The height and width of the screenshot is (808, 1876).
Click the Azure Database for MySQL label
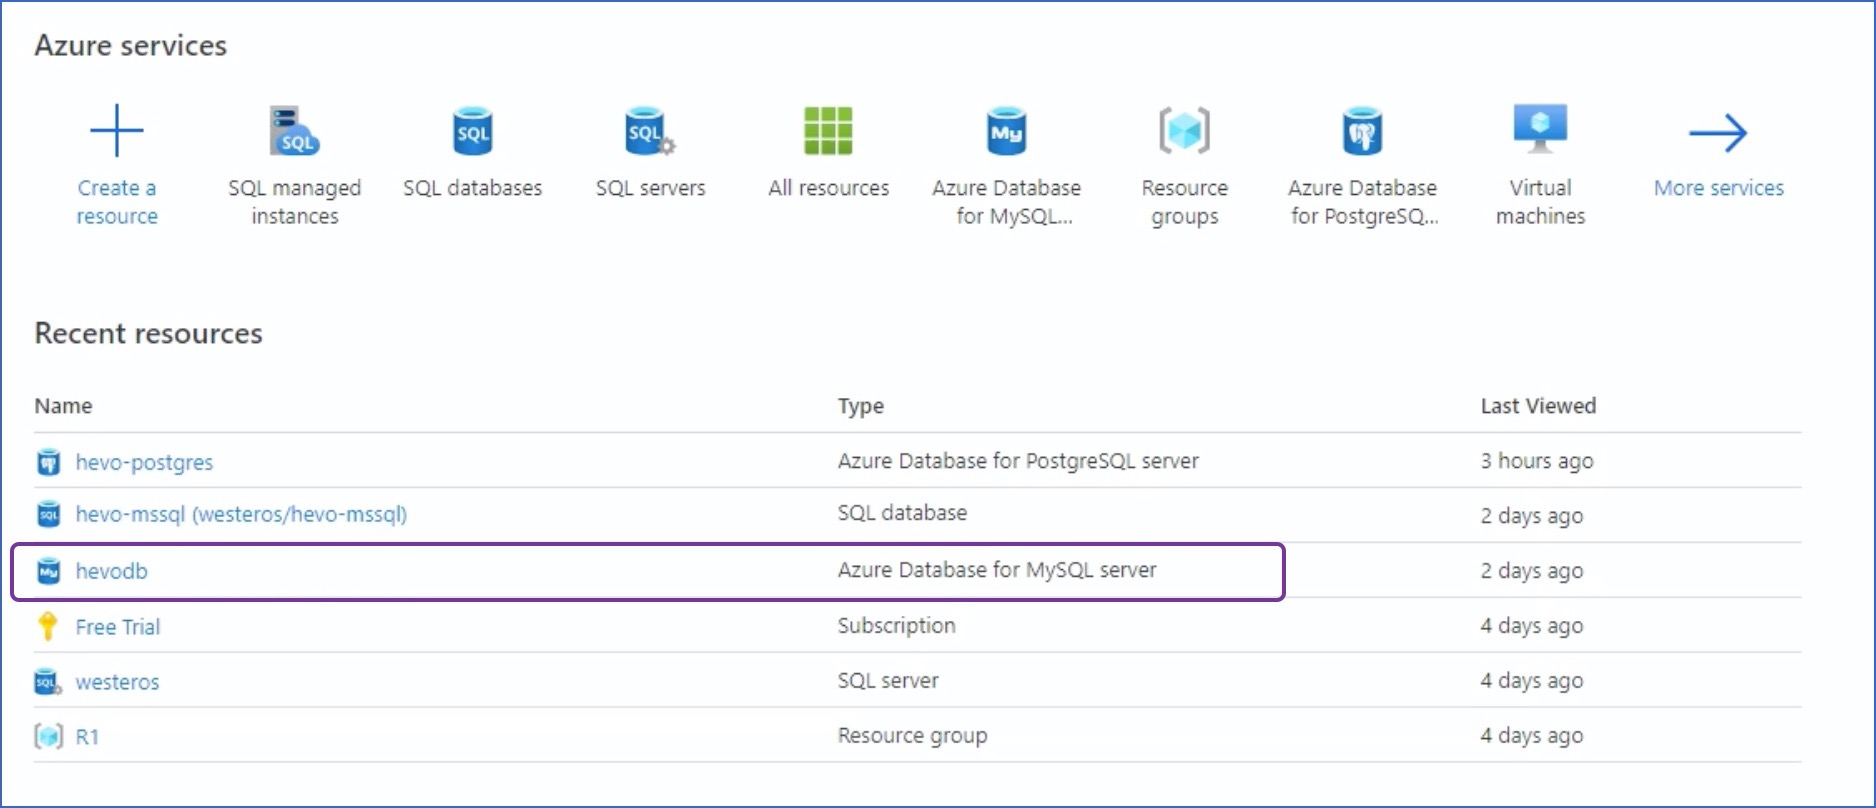click(x=1006, y=202)
